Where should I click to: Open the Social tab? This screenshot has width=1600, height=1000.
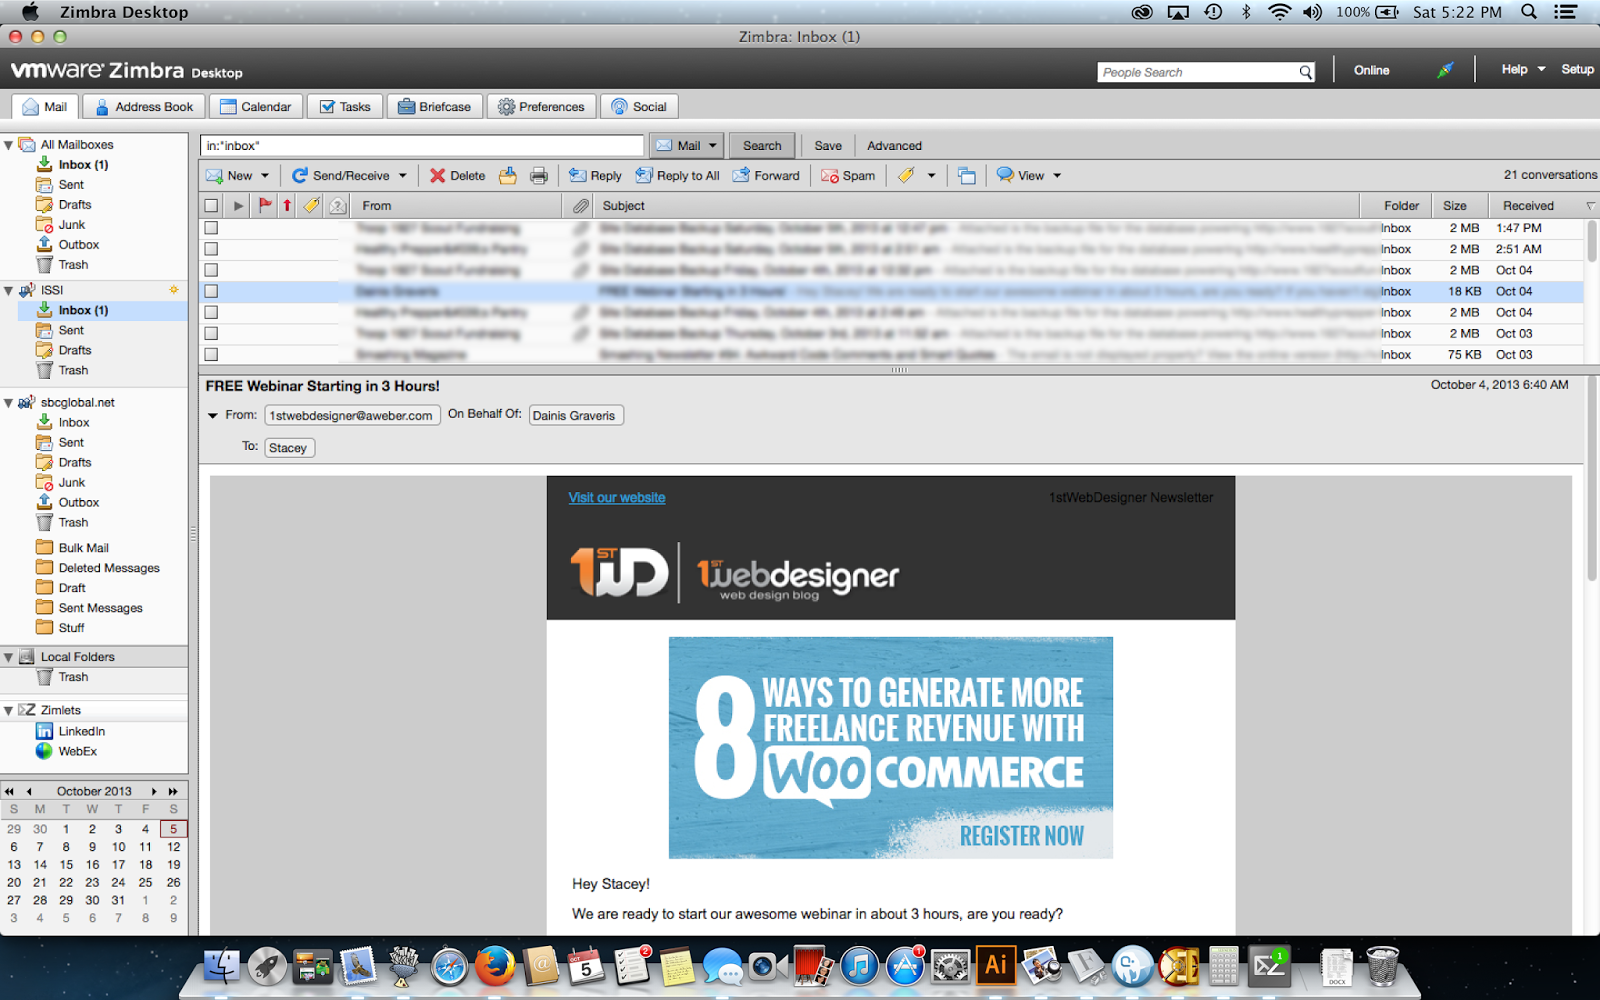coord(639,107)
